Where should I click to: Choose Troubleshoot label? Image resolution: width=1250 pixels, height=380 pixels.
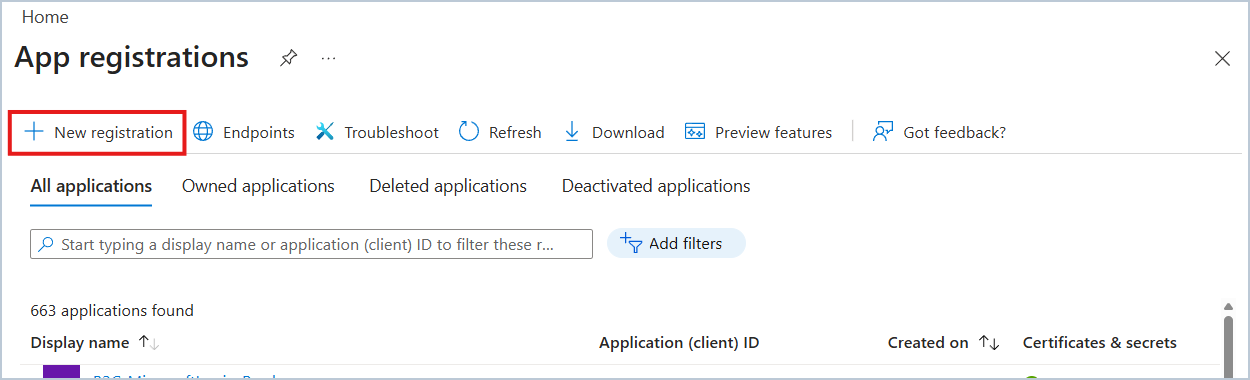392,132
